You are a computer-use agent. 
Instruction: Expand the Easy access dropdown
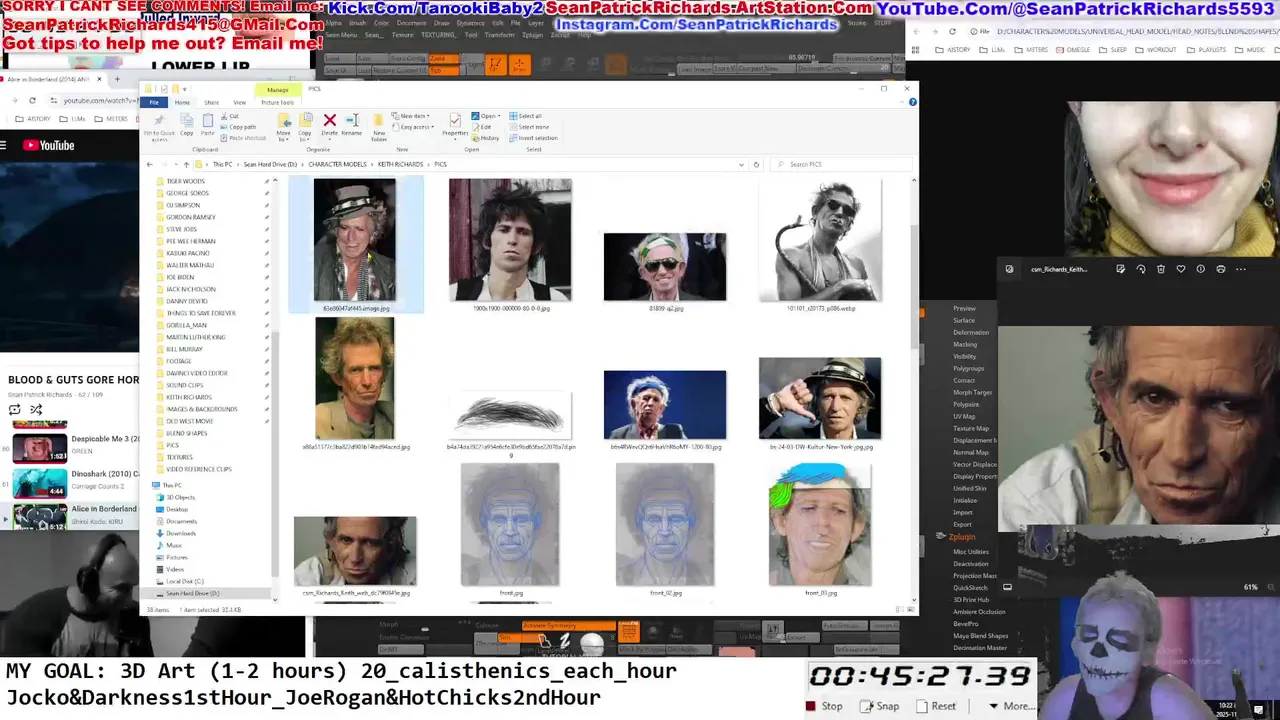click(x=413, y=127)
